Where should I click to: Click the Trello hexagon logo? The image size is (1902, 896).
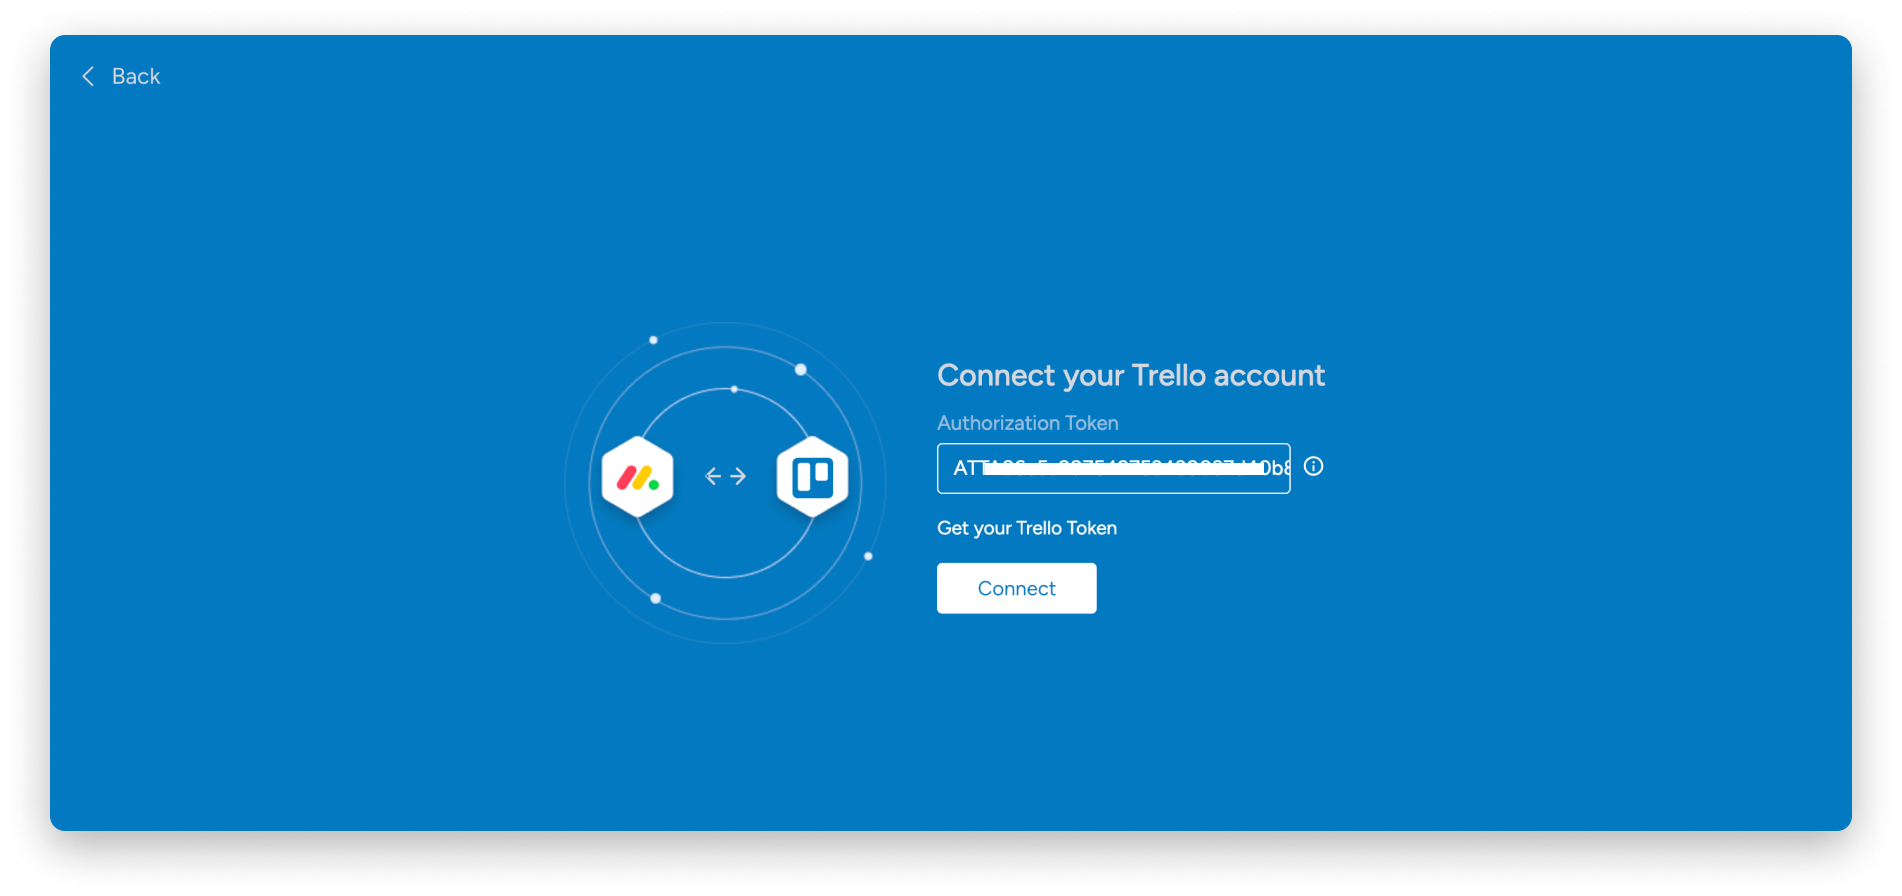point(812,477)
